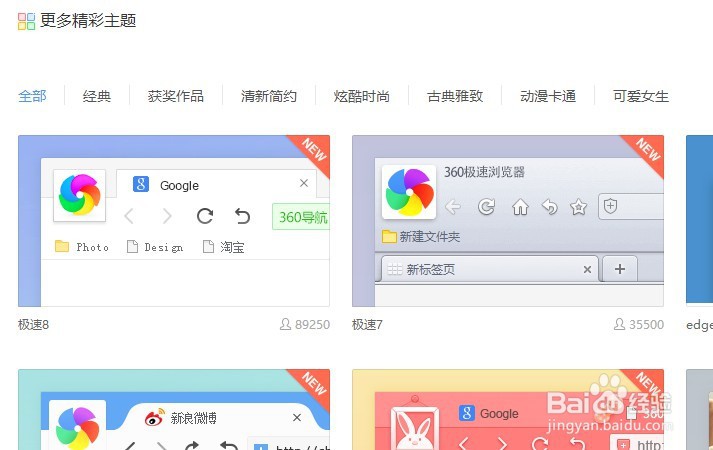This screenshot has width=713, height=450.
Task: Select the 动漫卡通 category
Action: (x=548, y=96)
